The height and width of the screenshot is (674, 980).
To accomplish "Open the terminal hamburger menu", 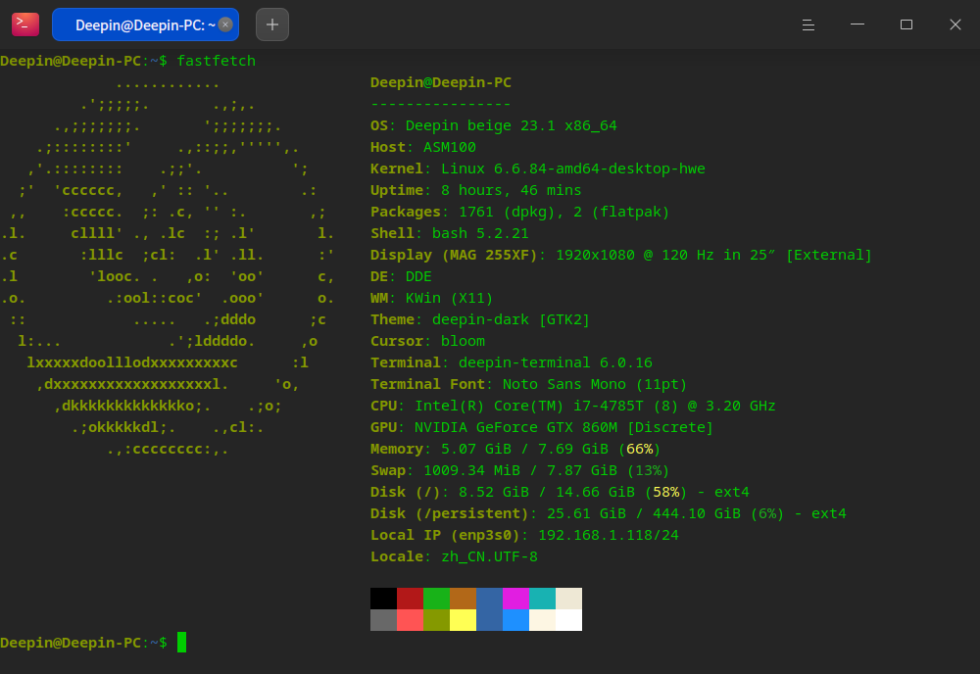I will pos(808,25).
